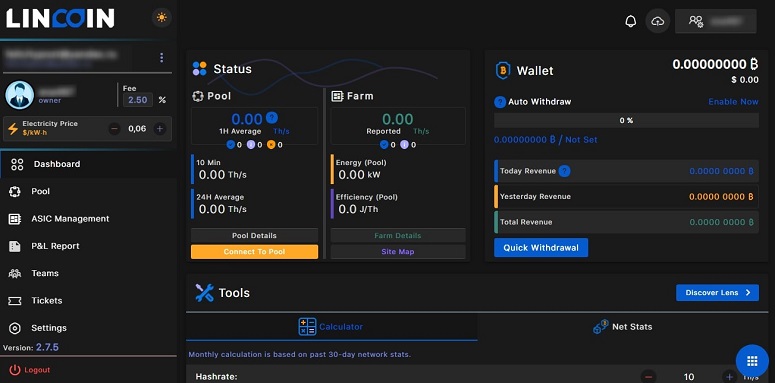The width and height of the screenshot is (775, 383).
Task: Open Pool Details
Action: 255,236
